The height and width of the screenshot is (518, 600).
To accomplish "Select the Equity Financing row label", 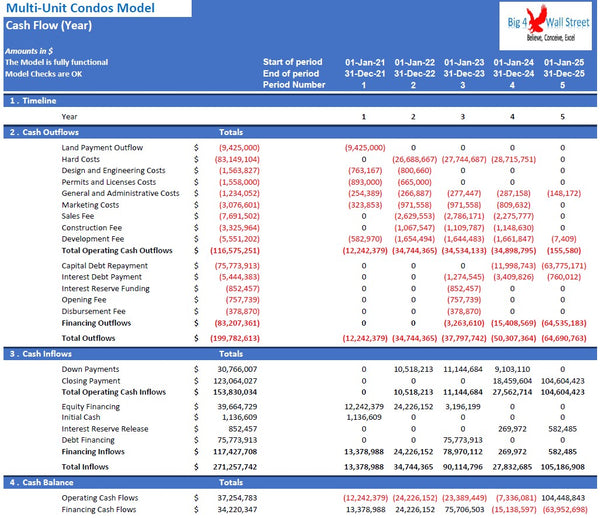I will pos(96,407).
